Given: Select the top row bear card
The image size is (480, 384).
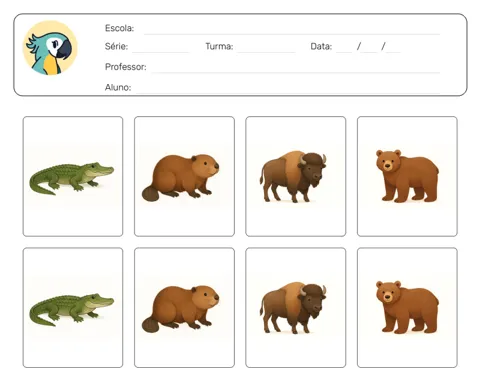Looking at the screenshot, I should coord(407,176).
